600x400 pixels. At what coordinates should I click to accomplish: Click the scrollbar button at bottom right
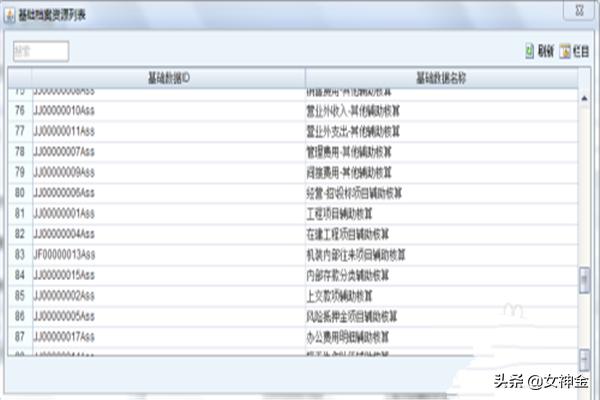[584, 359]
